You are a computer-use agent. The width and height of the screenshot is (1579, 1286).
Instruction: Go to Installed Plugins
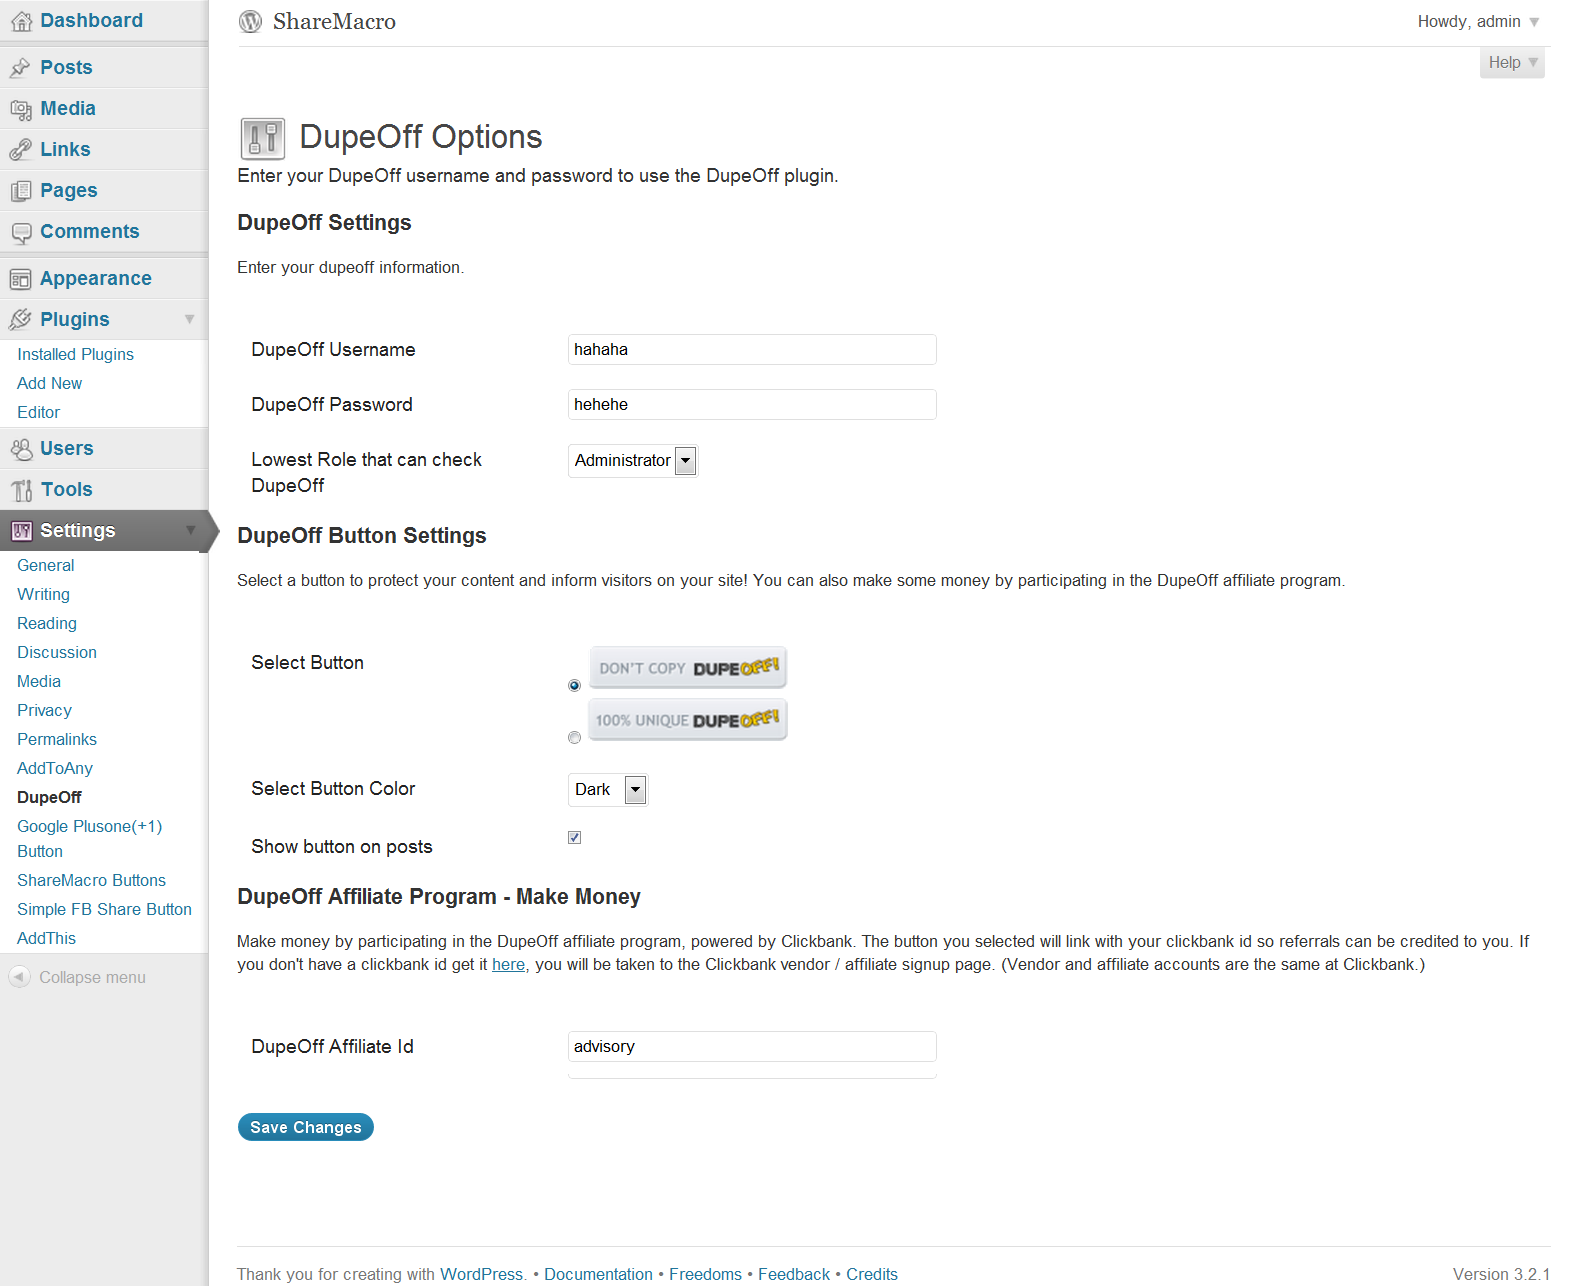[x=75, y=354]
